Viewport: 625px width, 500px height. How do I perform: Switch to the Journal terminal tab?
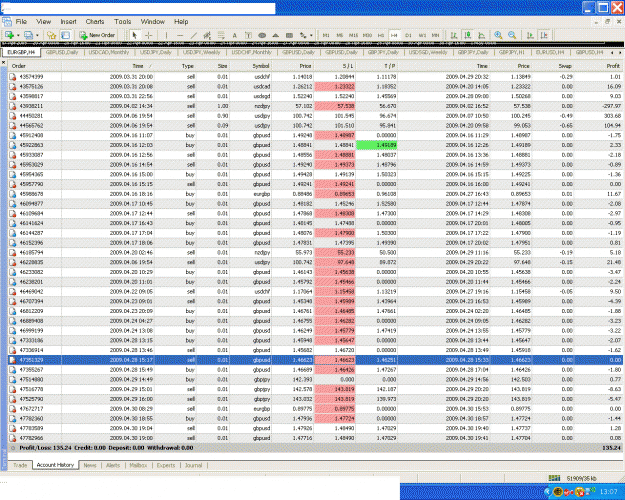click(193, 465)
